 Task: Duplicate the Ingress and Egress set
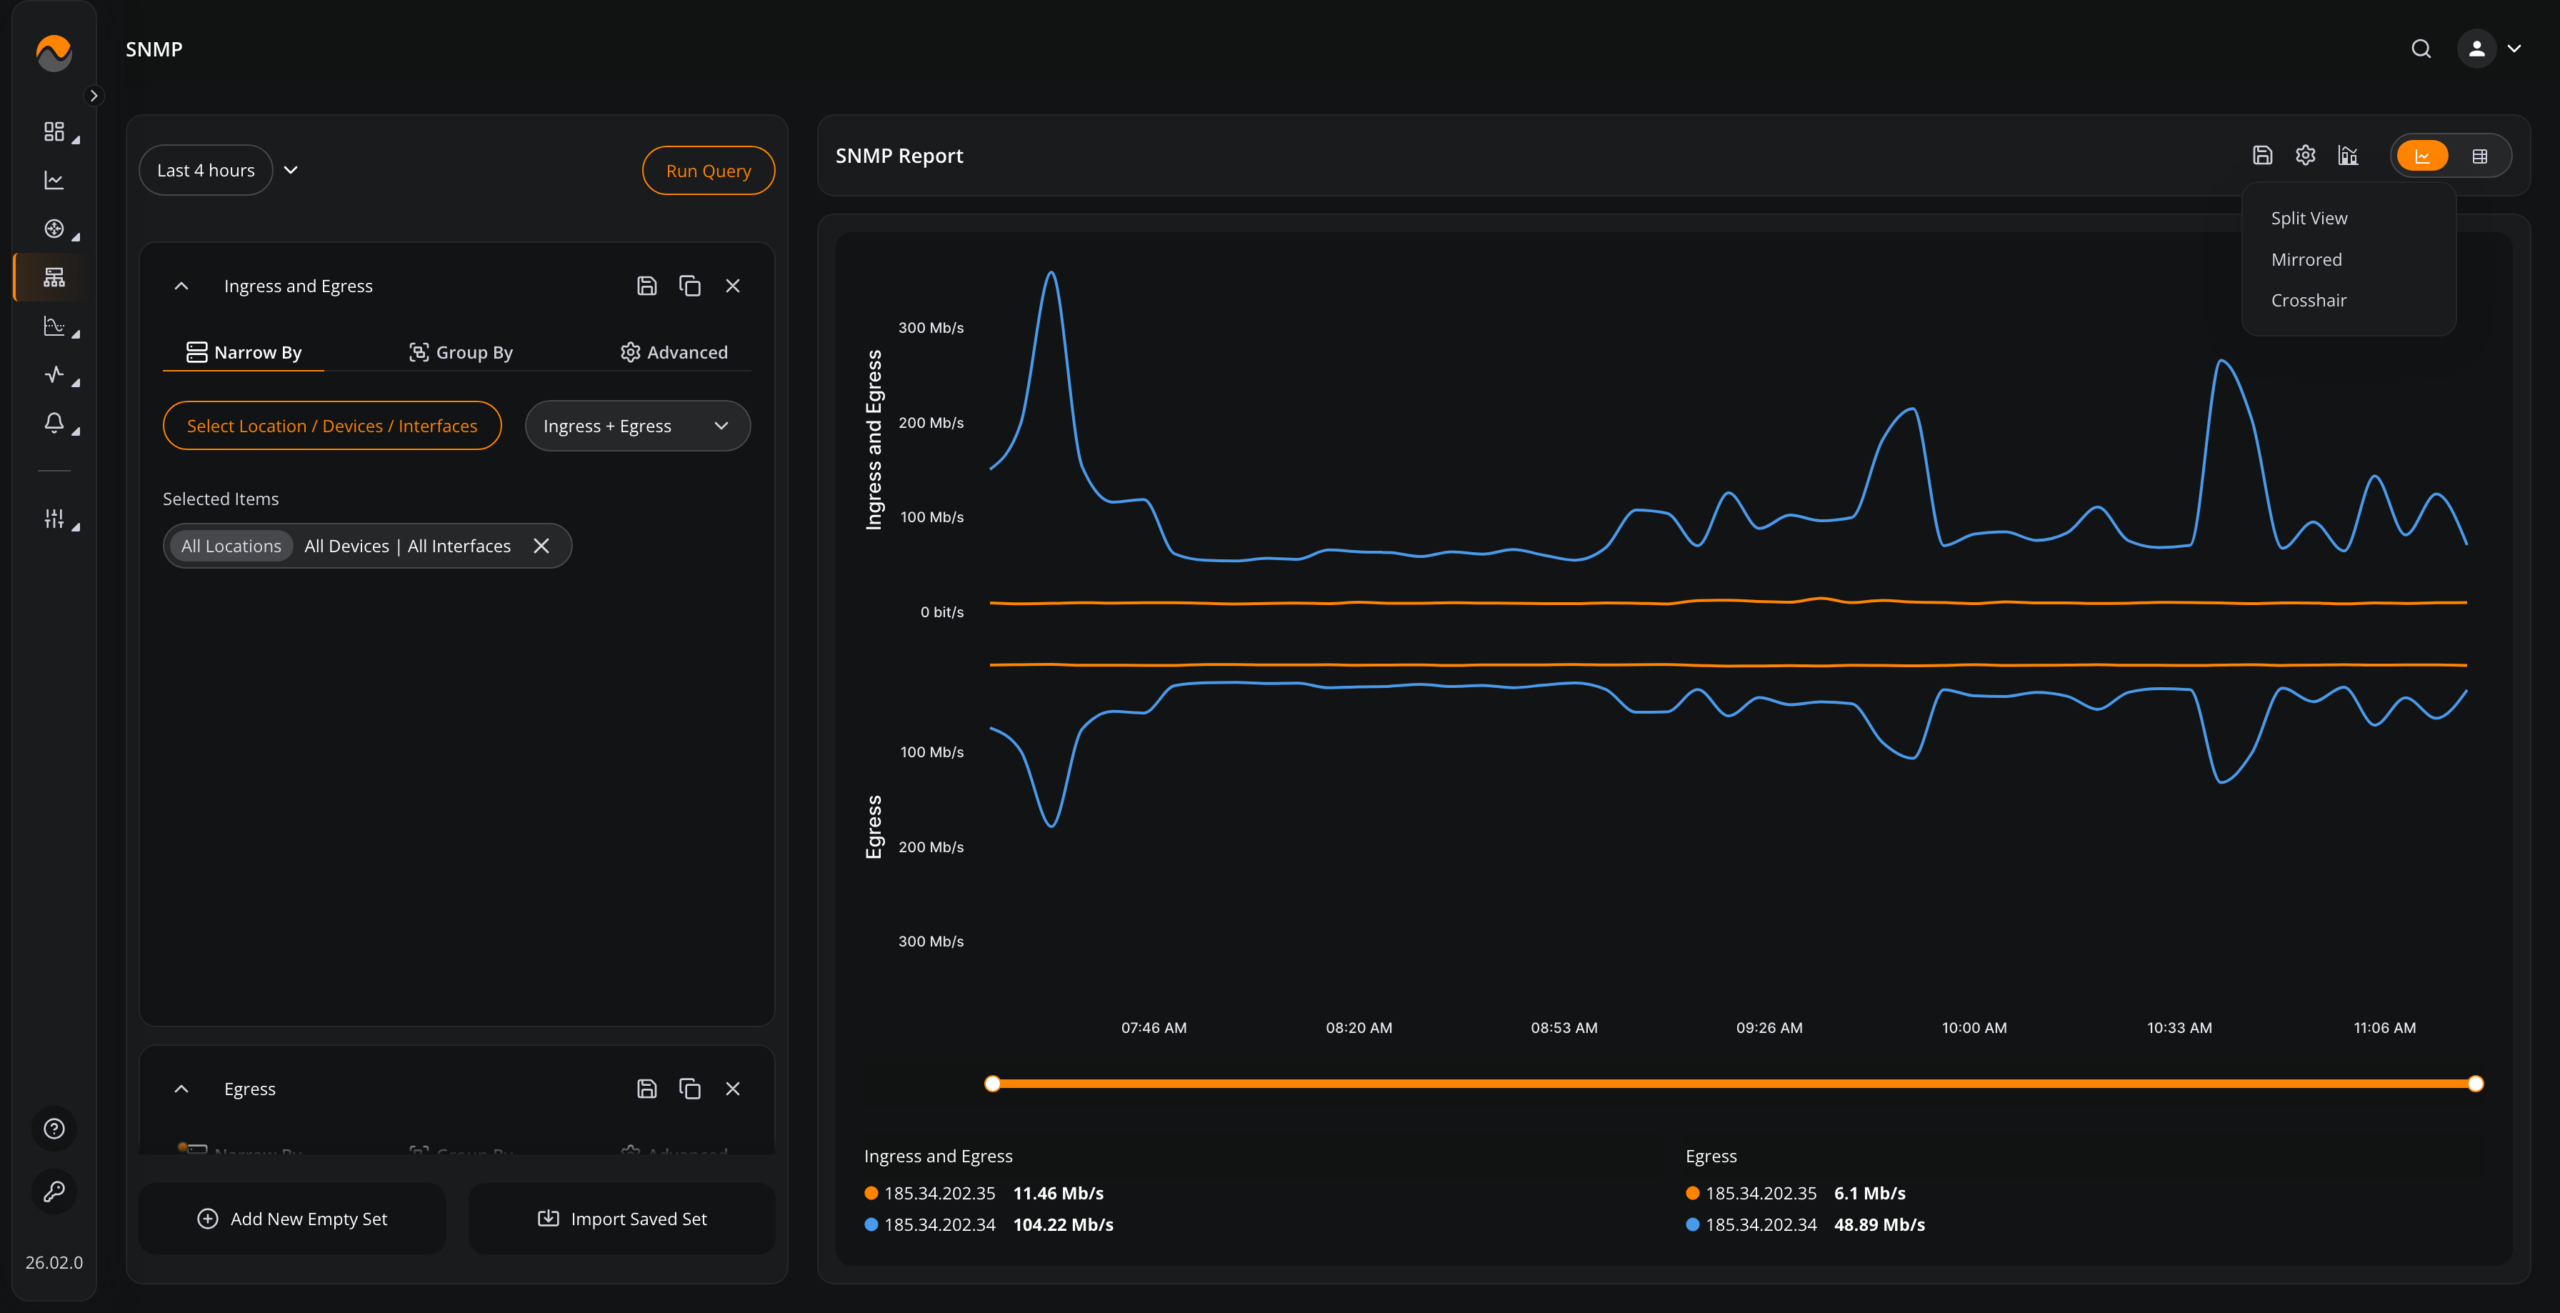pyautogui.click(x=689, y=286)
